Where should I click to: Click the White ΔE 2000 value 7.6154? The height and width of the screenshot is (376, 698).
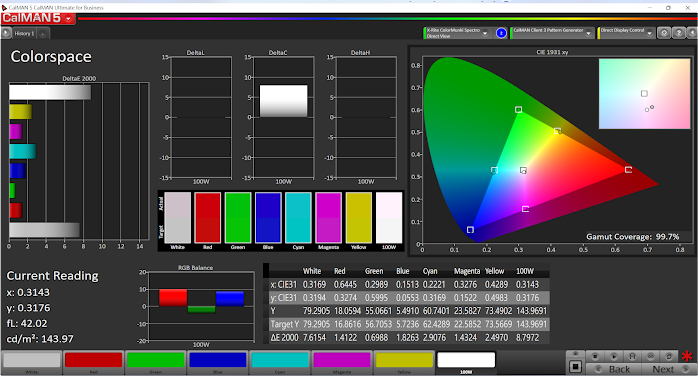314,338
